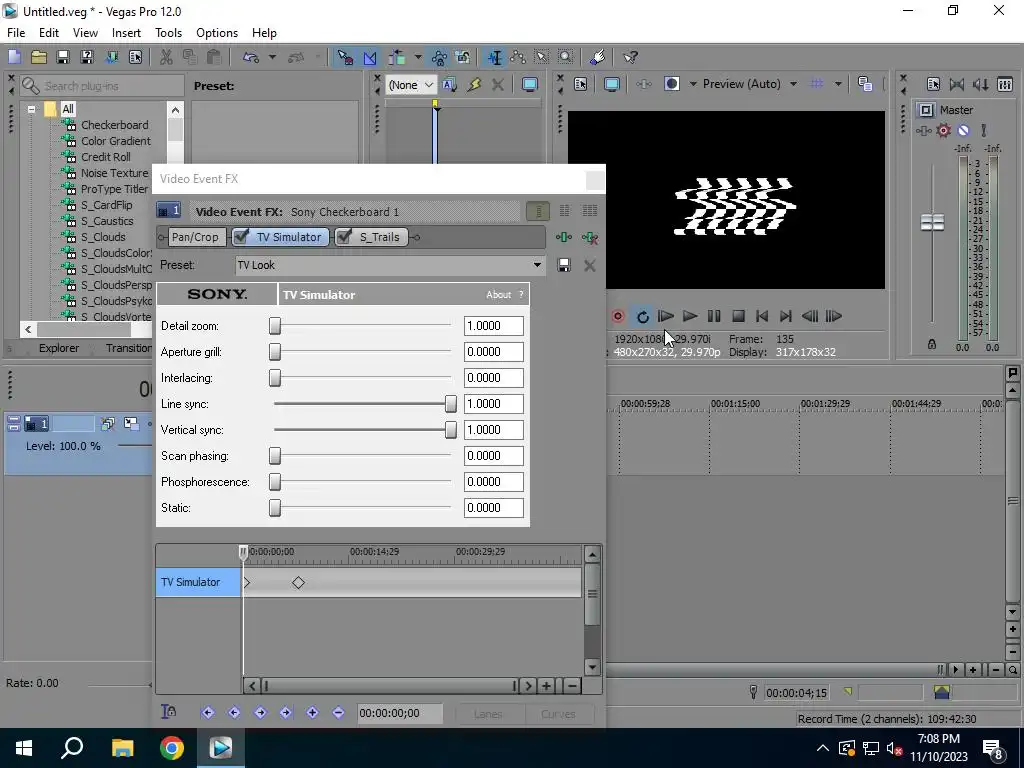The width and height of the screenshot is (1024, 768).
Task: Click the Line sync slider handle
Action: pos(451,404)
